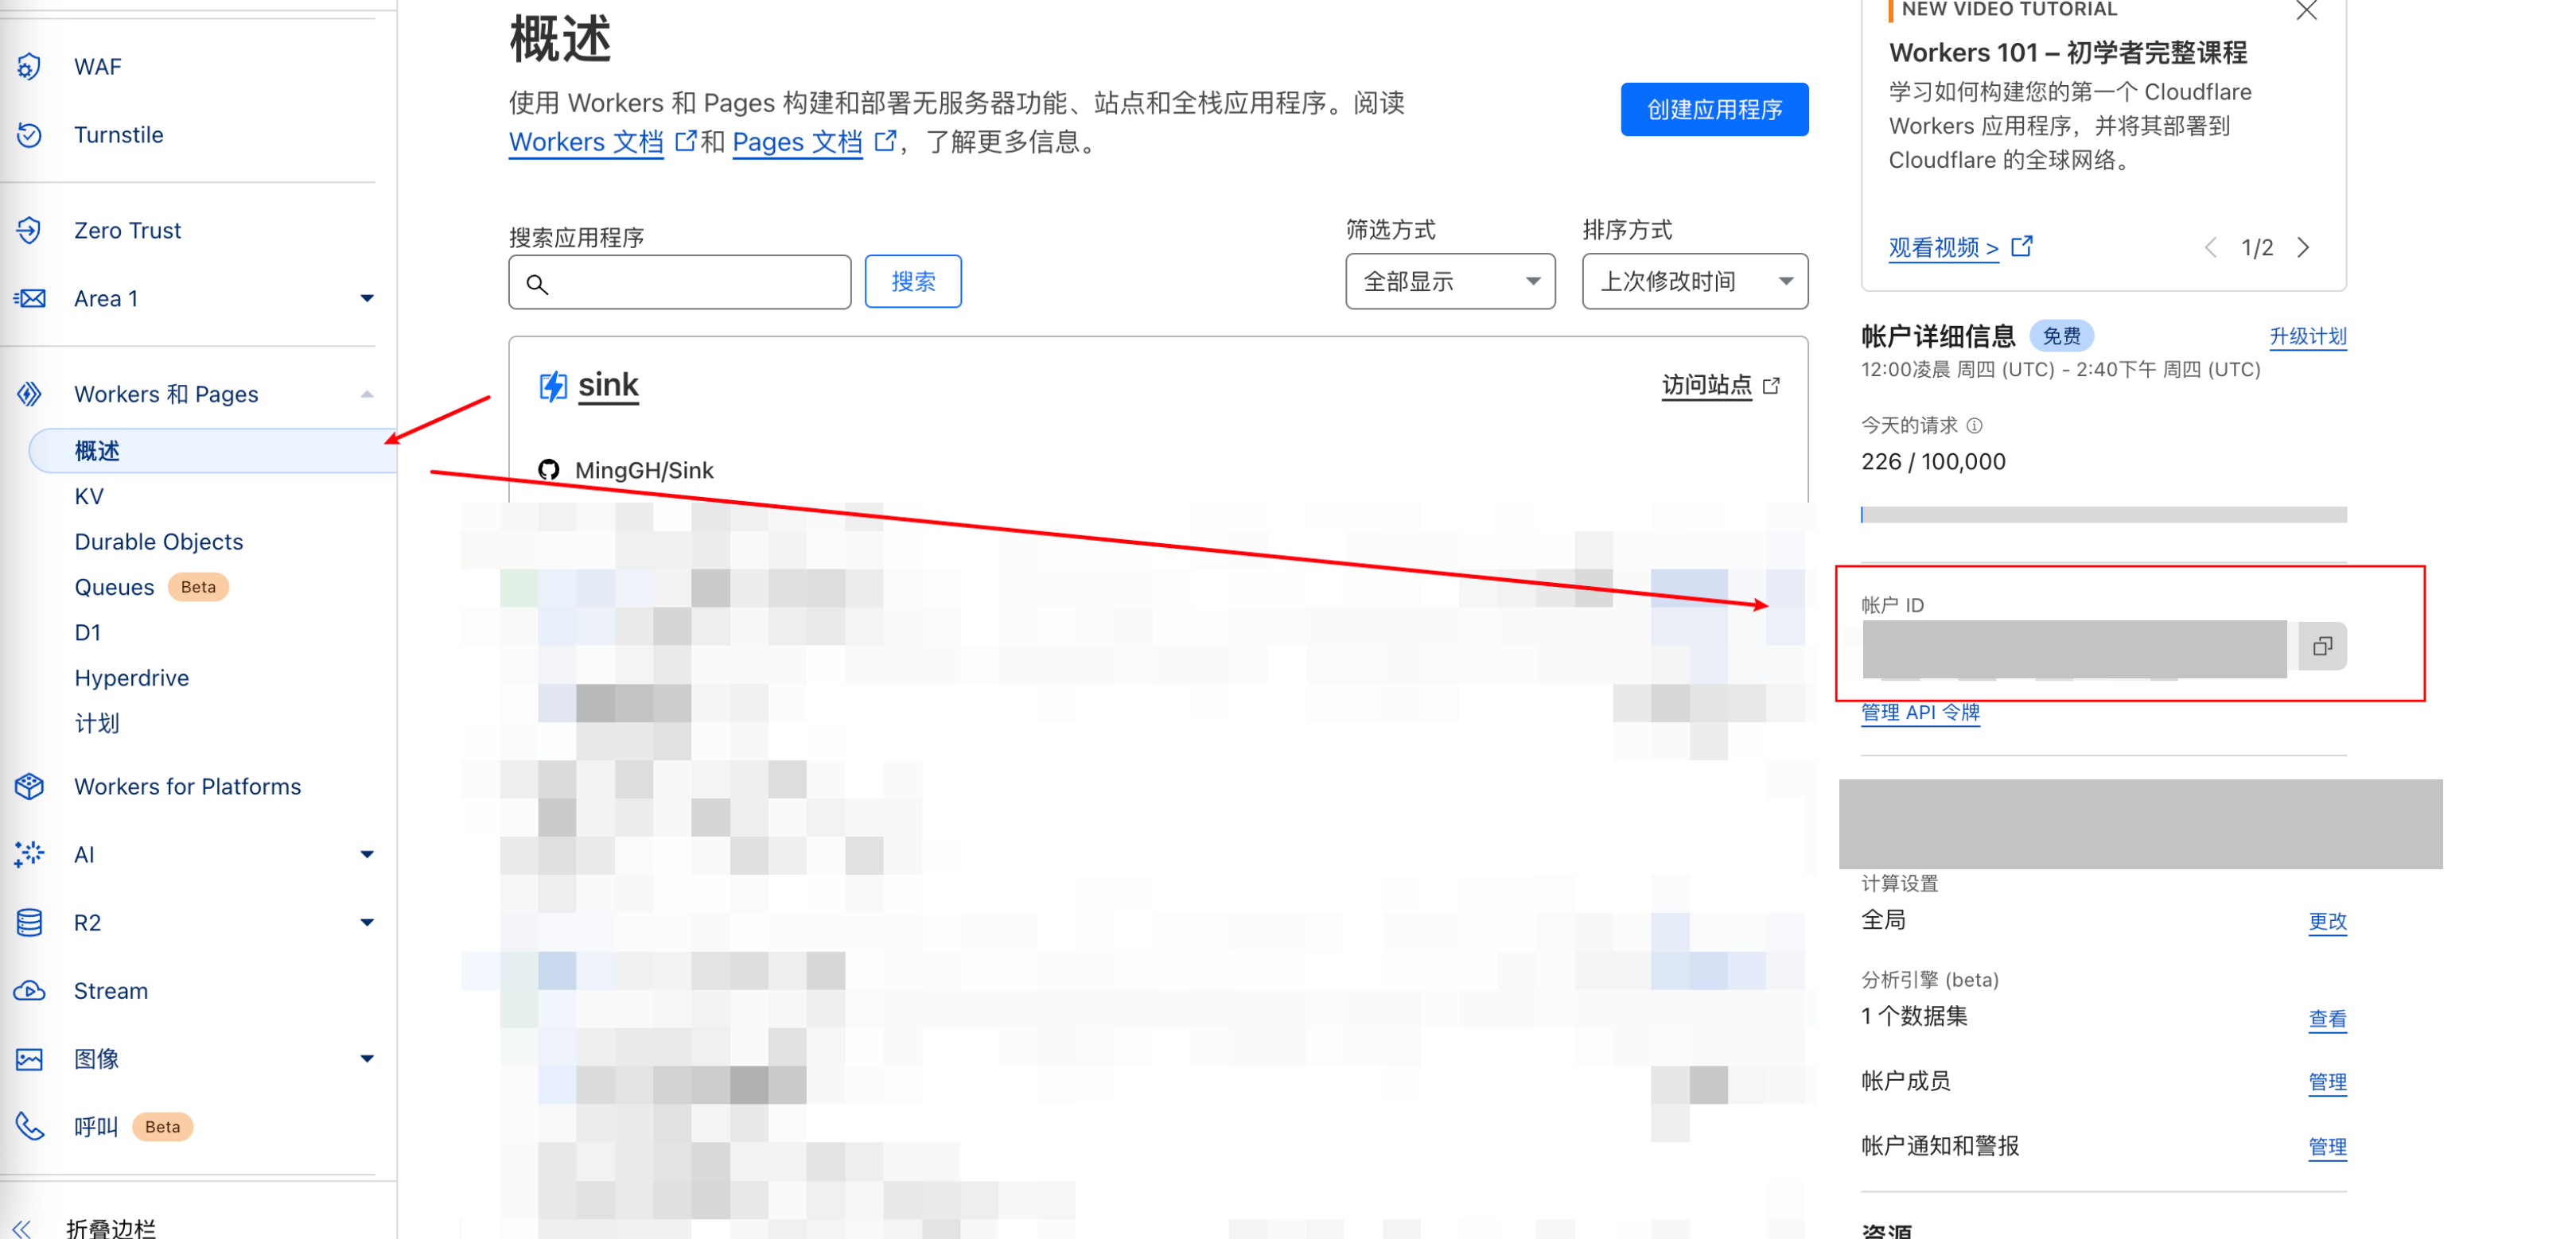Collapse Workers 和 Pages section arrow
The height and width of the screenshot is (1239, 2576).
tap(367, 394)
